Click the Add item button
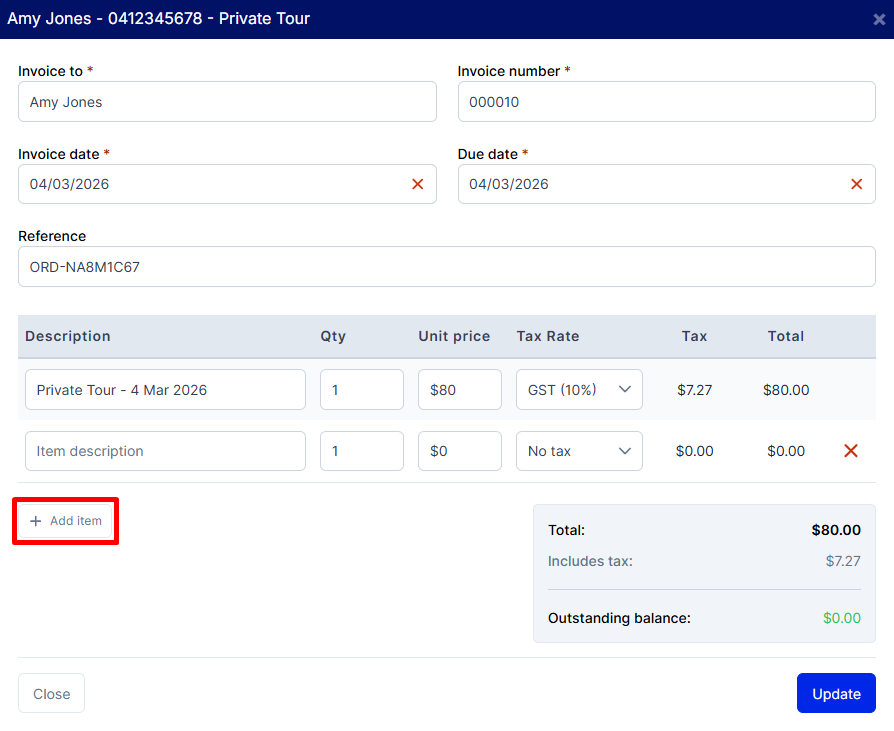The width and height of the screenshot is (894, 731). (x=66, y=521)
